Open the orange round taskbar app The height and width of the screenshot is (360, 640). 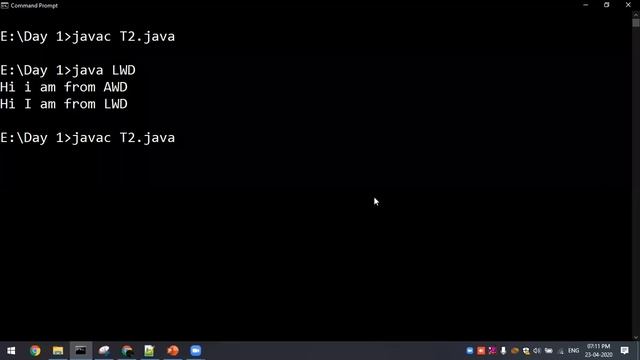click(173, 351)
